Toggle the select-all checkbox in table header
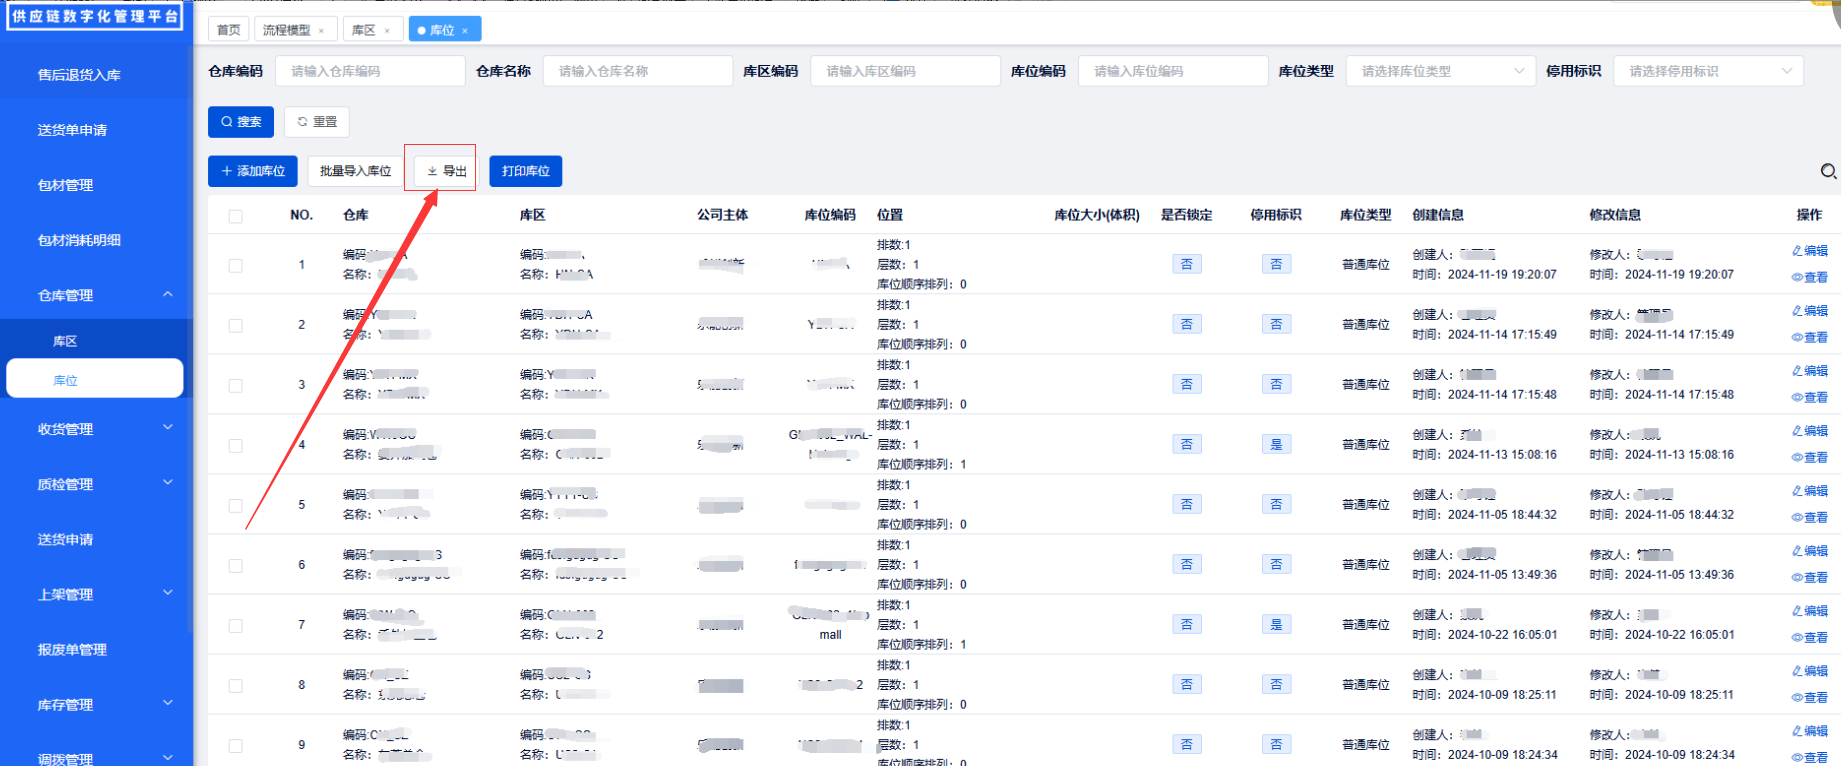Viewport: 1841px width, 766px height. tap(236, 216)
